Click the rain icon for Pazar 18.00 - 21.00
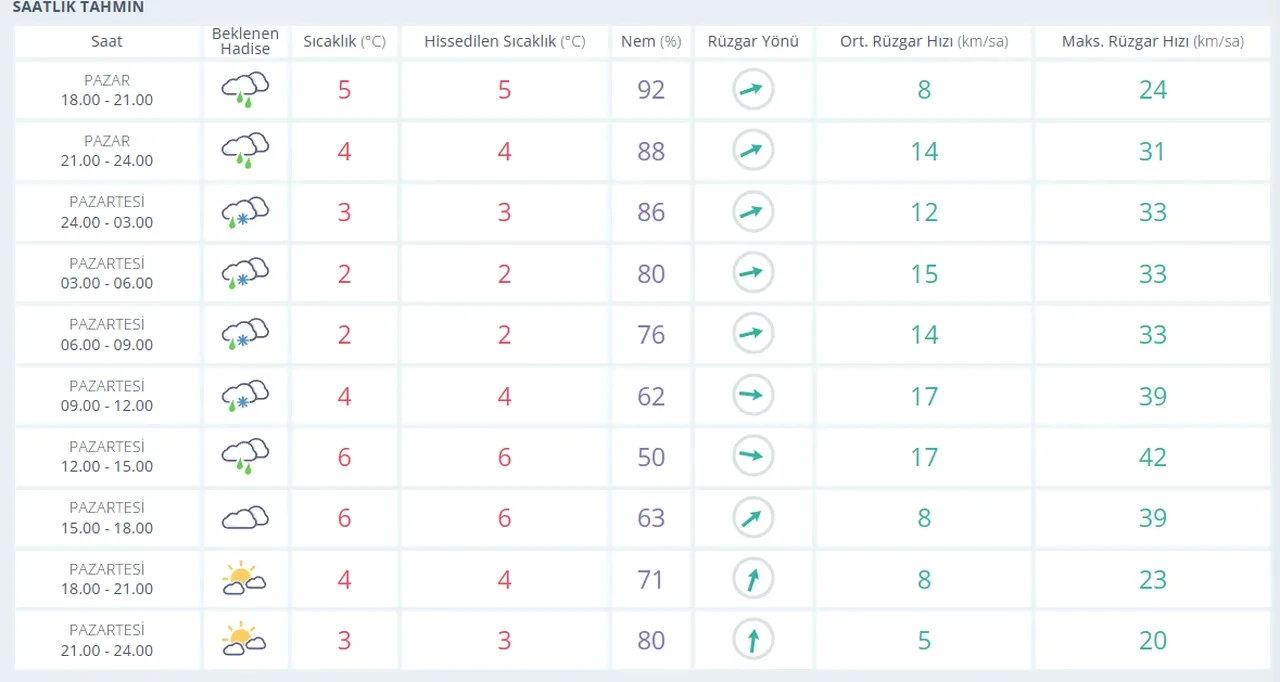This screenshot has width=1280, height=682. click(x=245, y=90)
